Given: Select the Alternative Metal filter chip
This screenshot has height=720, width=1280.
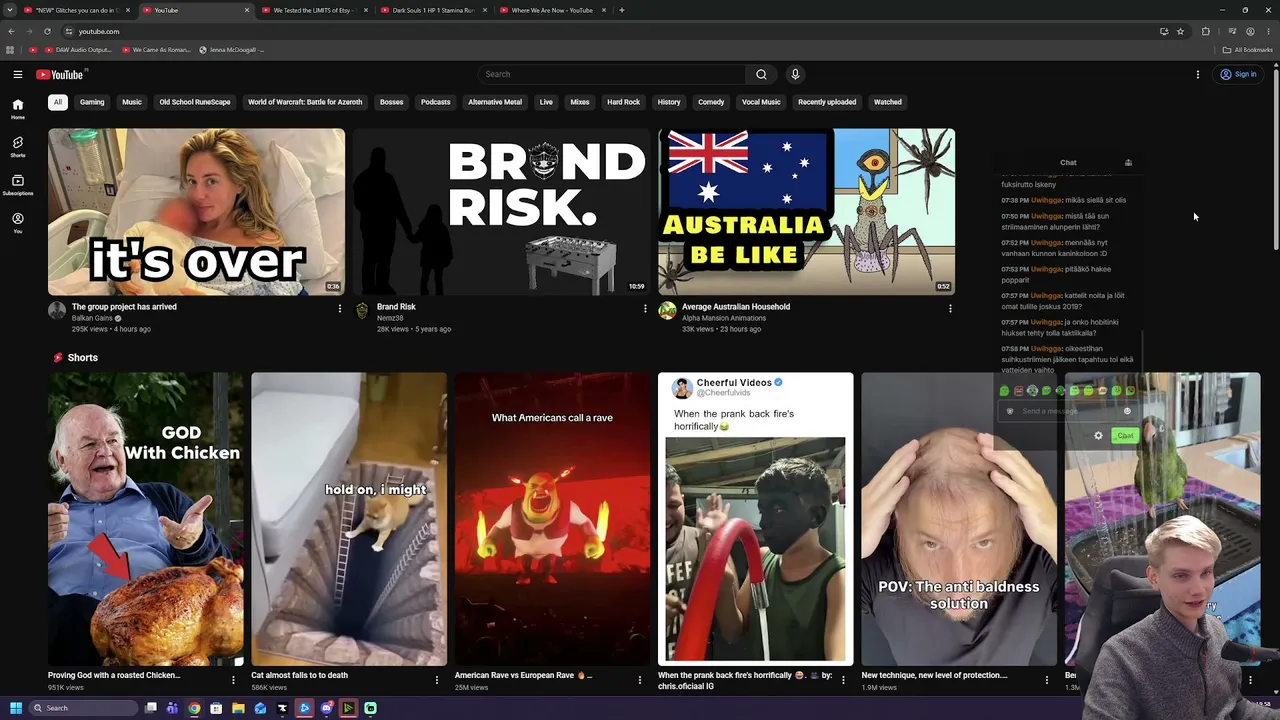Looking at the screenshot, I should pos(495,102).
